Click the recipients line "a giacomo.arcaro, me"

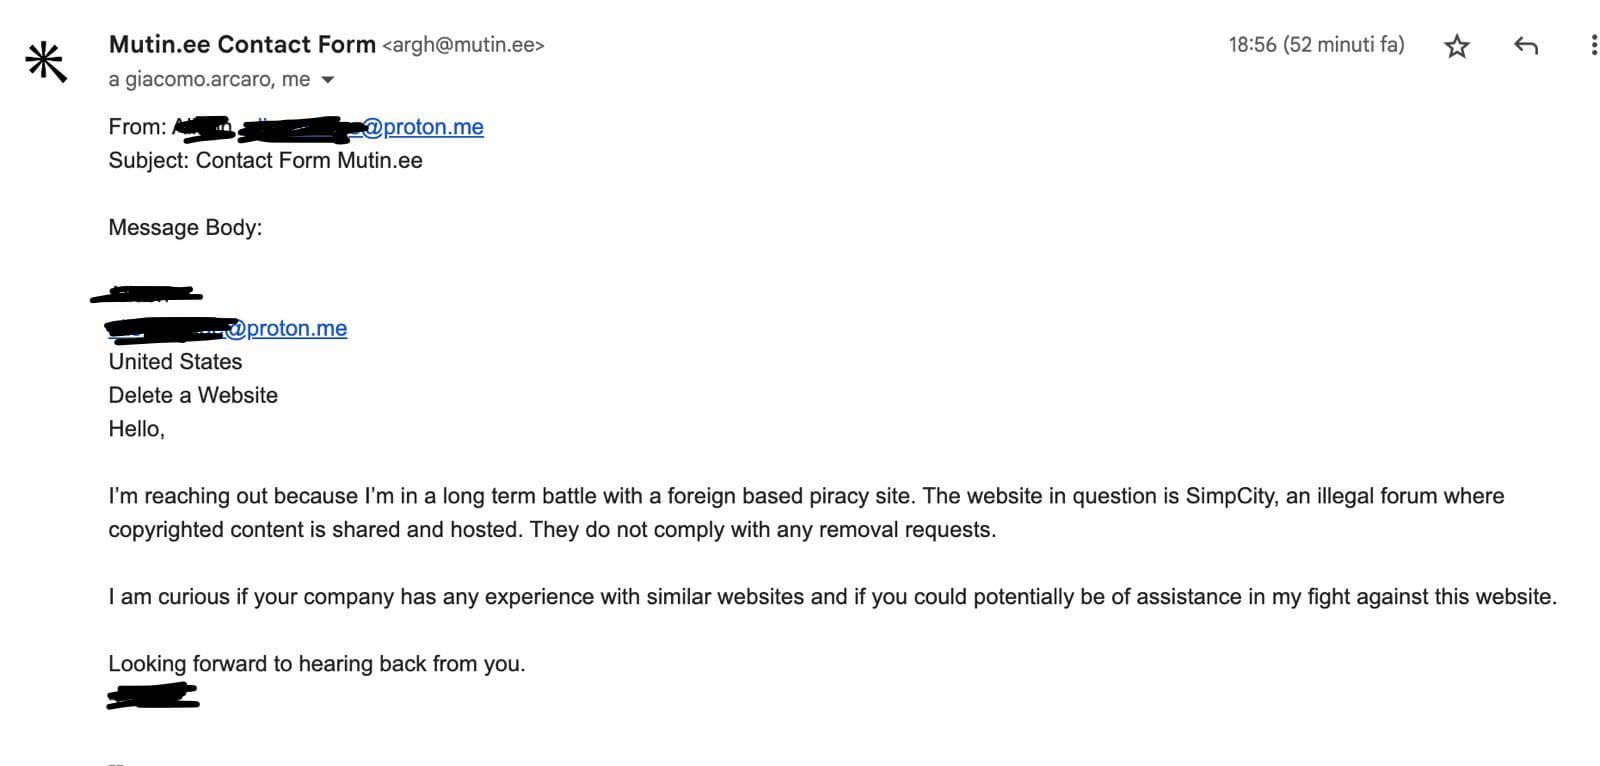click(209, 80)
